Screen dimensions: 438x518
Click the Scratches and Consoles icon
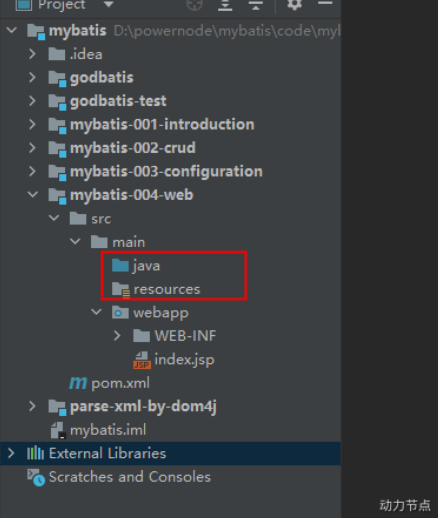click(36, 478)
